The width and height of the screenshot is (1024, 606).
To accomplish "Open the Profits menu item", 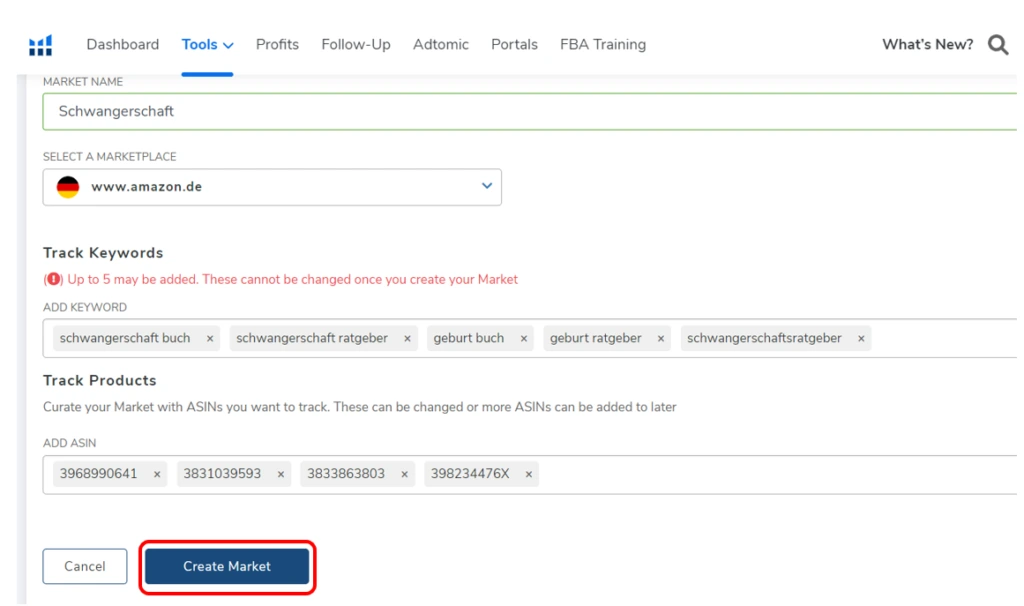I will click(x=277, y=45).
